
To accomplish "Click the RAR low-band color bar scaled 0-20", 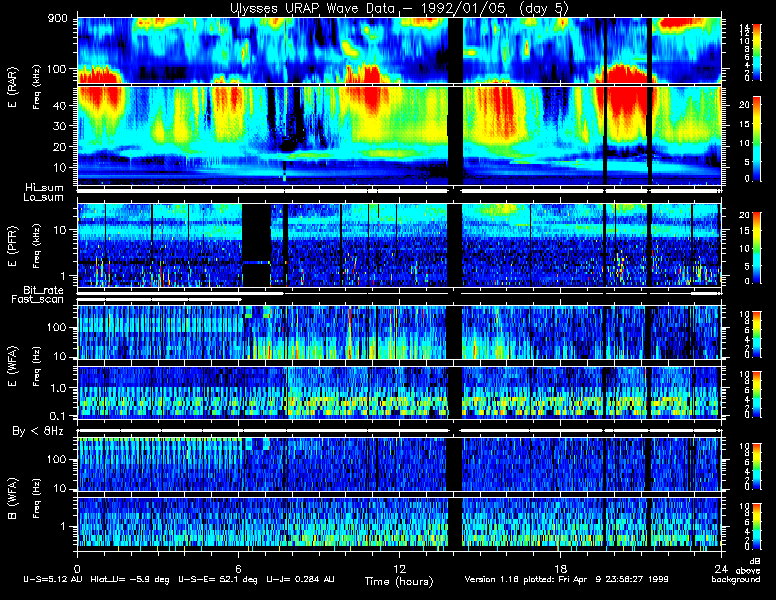I will coord(757,139).
